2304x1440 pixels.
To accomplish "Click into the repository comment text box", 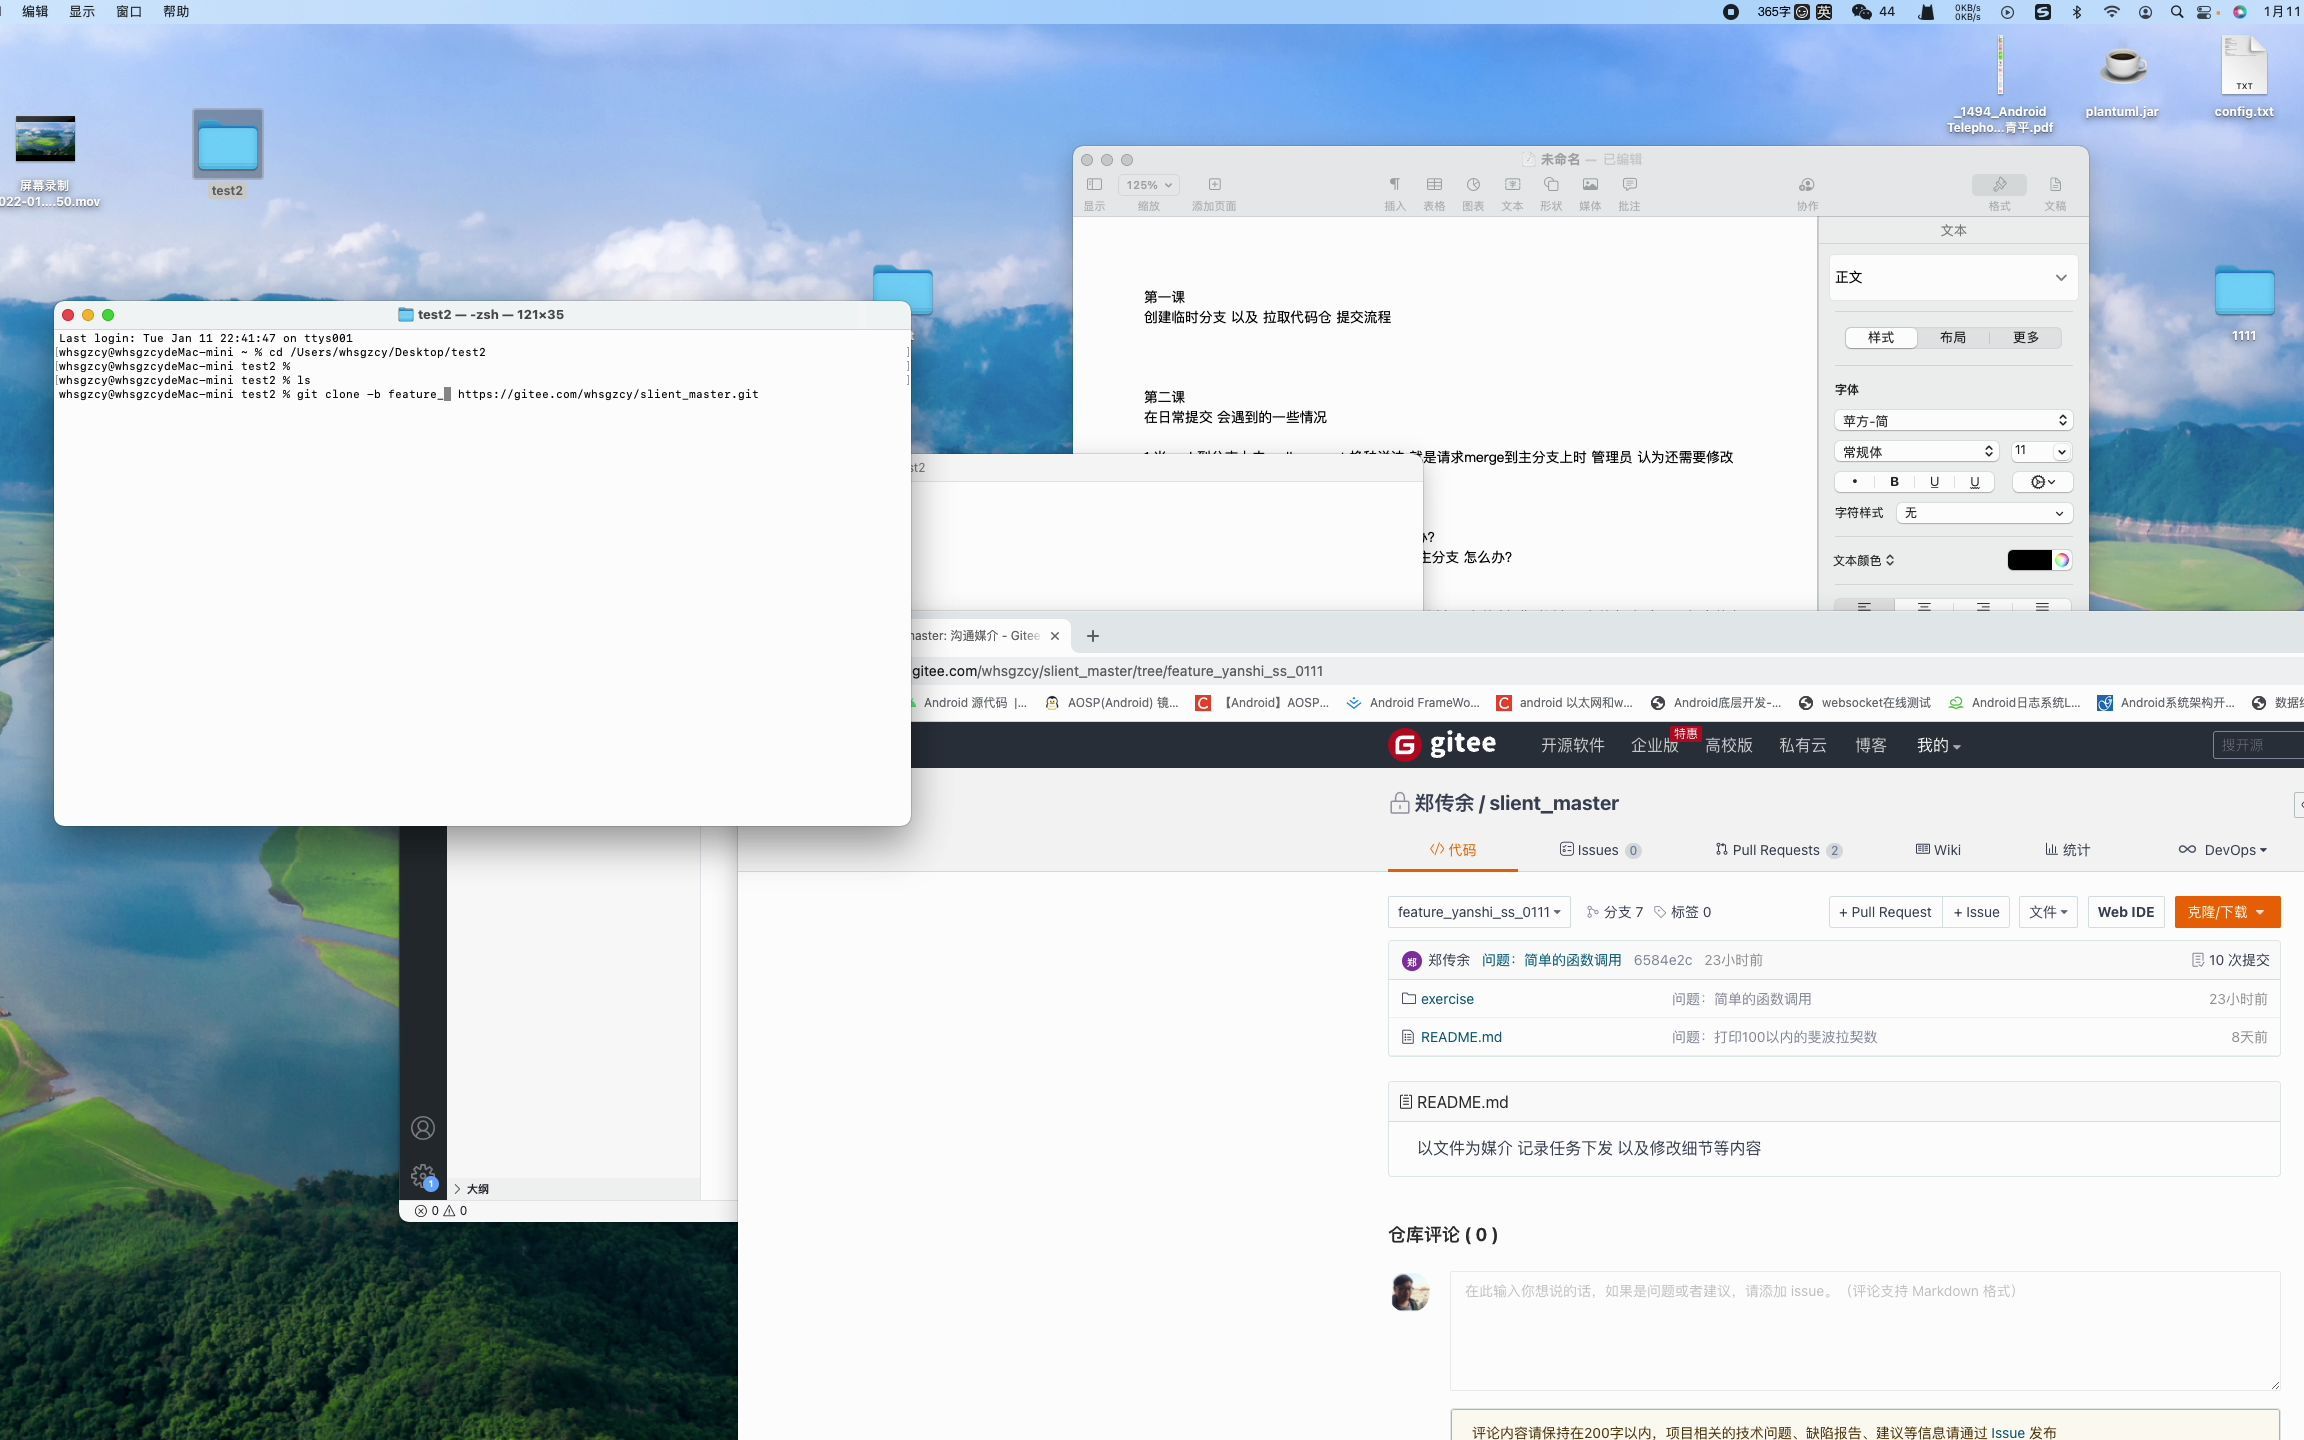I will tap(1864, 1330).
